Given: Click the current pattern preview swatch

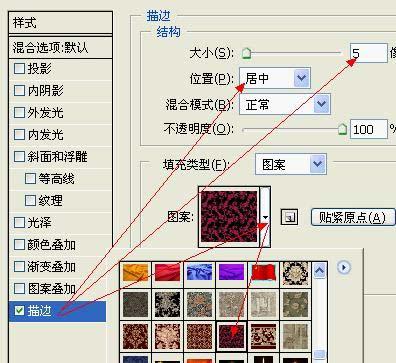Looking at the screenshot, I should (x=229, y=216).
